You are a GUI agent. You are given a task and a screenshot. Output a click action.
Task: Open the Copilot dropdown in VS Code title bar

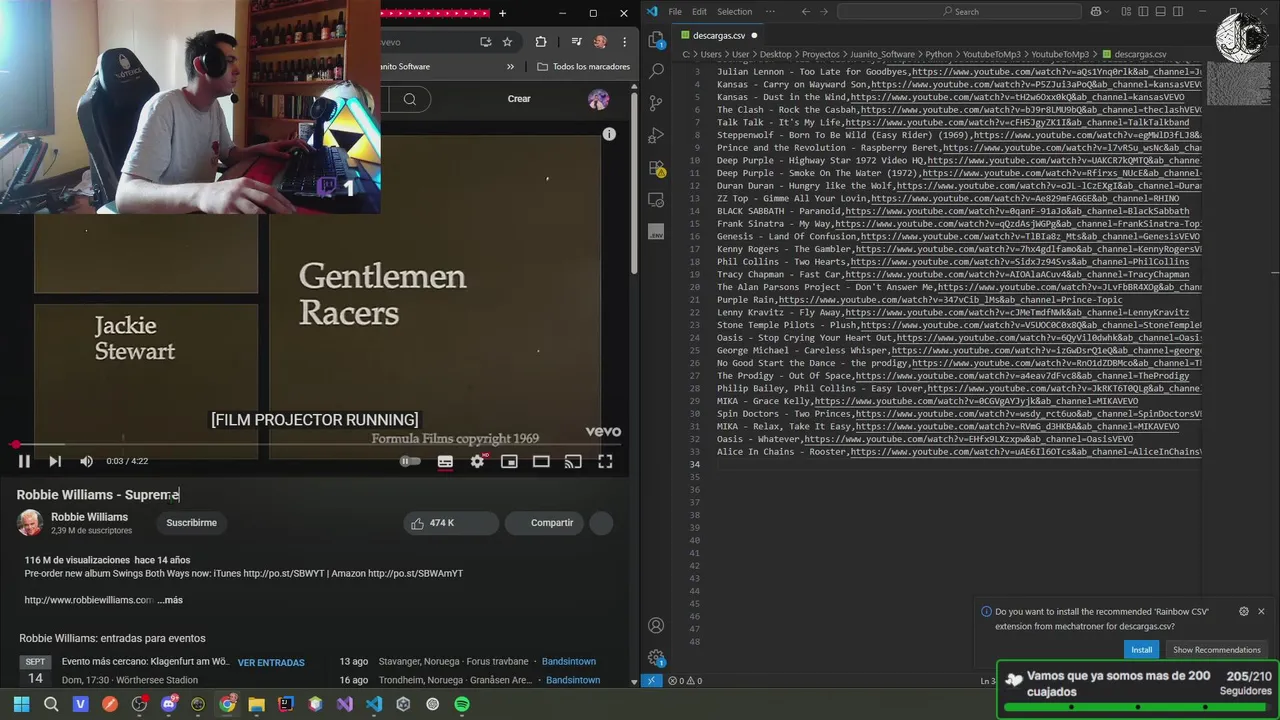tap(1101, 12)
